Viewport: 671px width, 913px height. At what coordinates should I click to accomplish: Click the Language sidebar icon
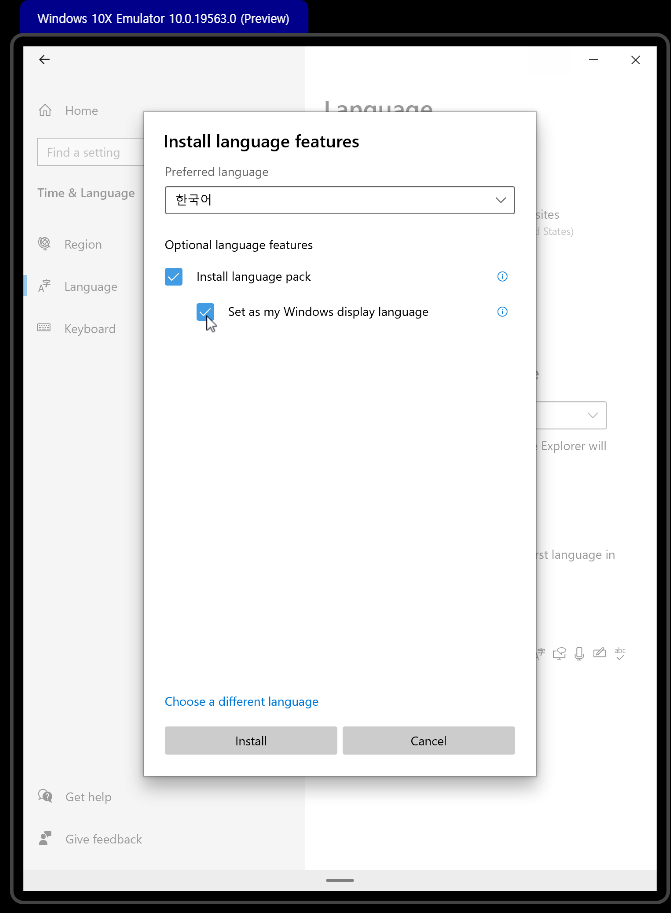44,286
